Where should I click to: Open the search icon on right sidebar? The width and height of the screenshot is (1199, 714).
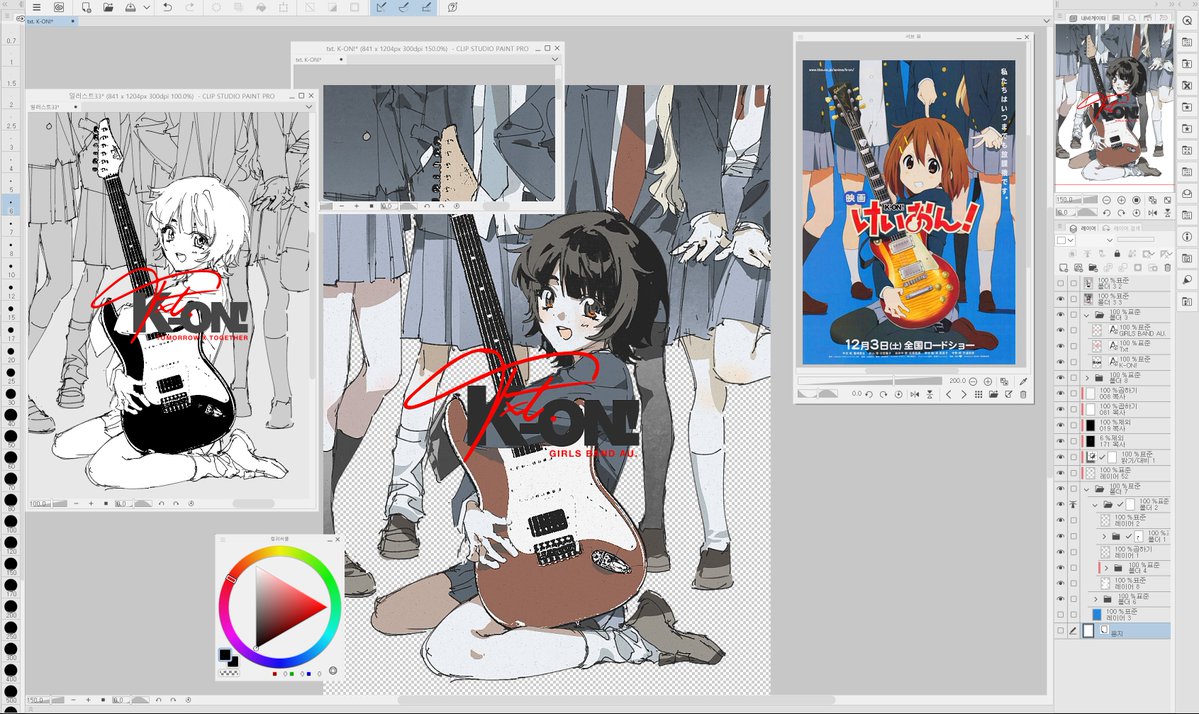pyautogui.click(x=1188, y=21)
